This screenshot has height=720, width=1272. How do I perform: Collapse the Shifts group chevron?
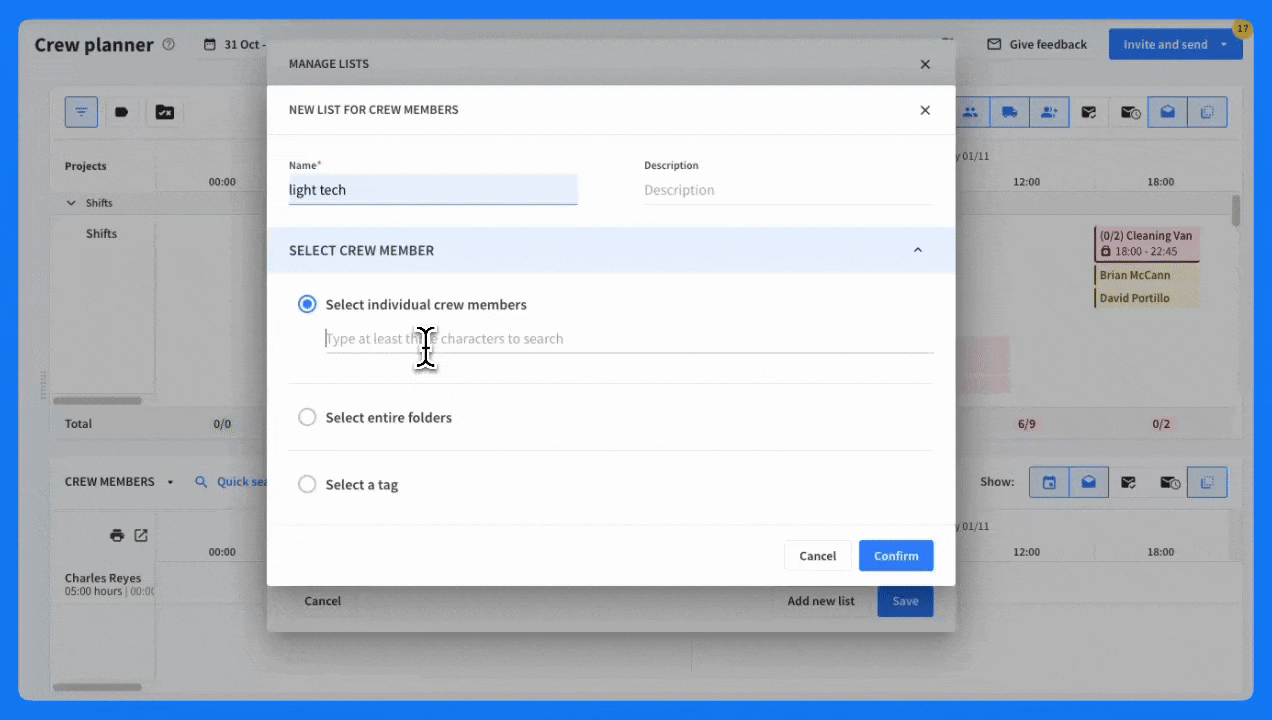point(71,203)
